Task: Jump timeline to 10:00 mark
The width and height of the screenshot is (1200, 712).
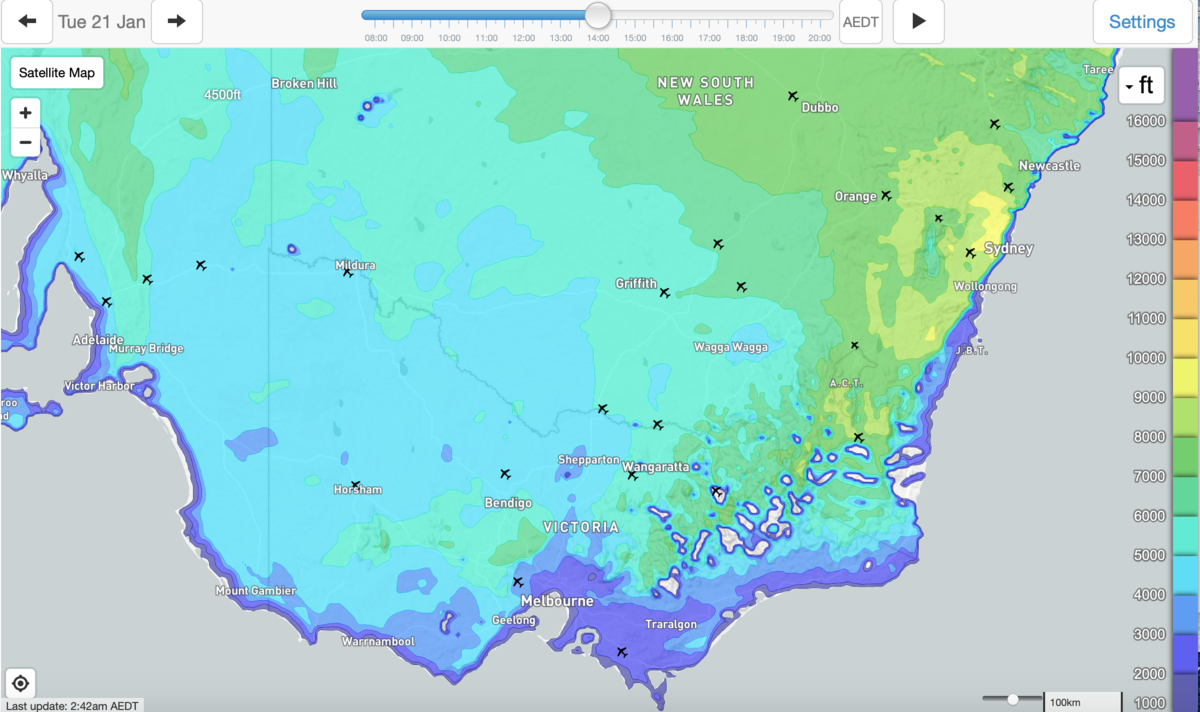Action: [x=450, y=38]
